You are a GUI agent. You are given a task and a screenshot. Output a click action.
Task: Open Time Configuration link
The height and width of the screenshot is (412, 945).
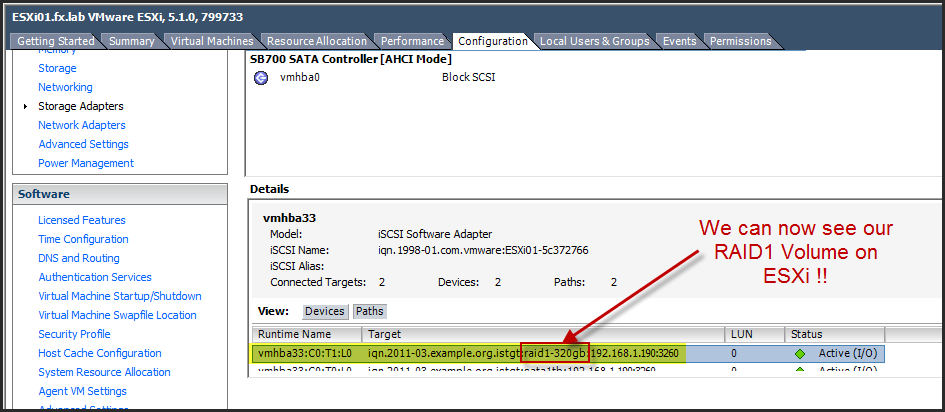click(x=83, y=239)
